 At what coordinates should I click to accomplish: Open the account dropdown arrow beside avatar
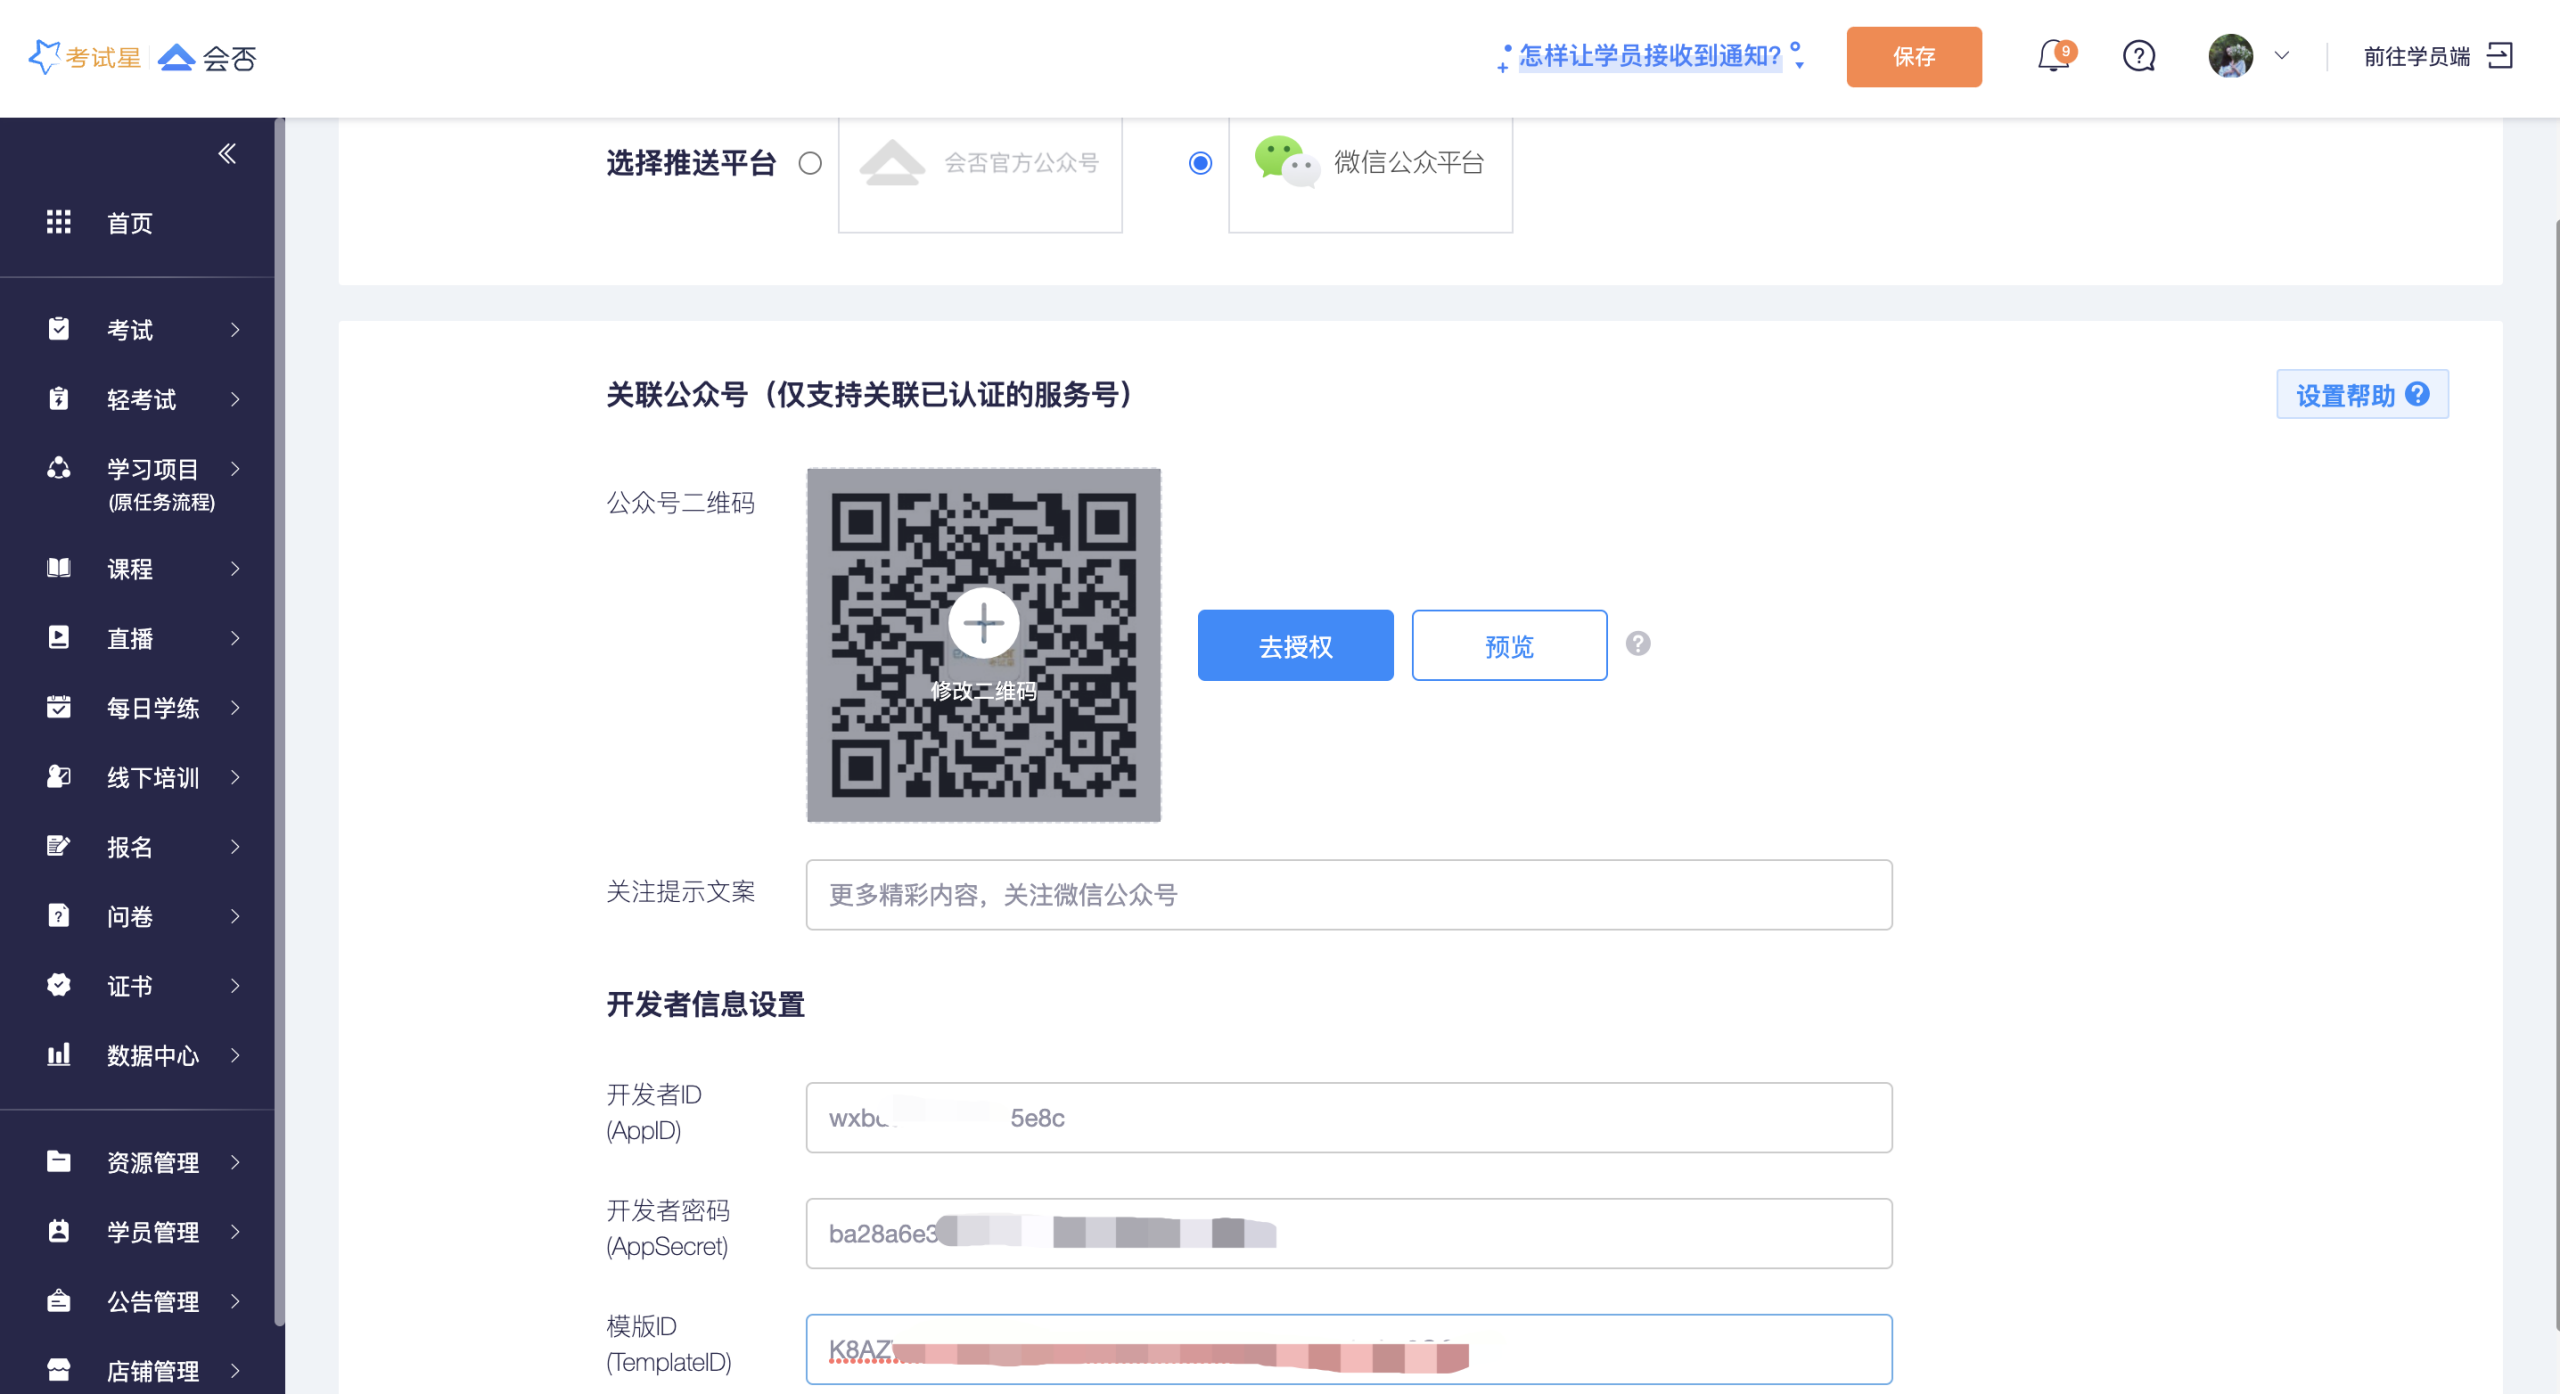[x=2282, y=56]
